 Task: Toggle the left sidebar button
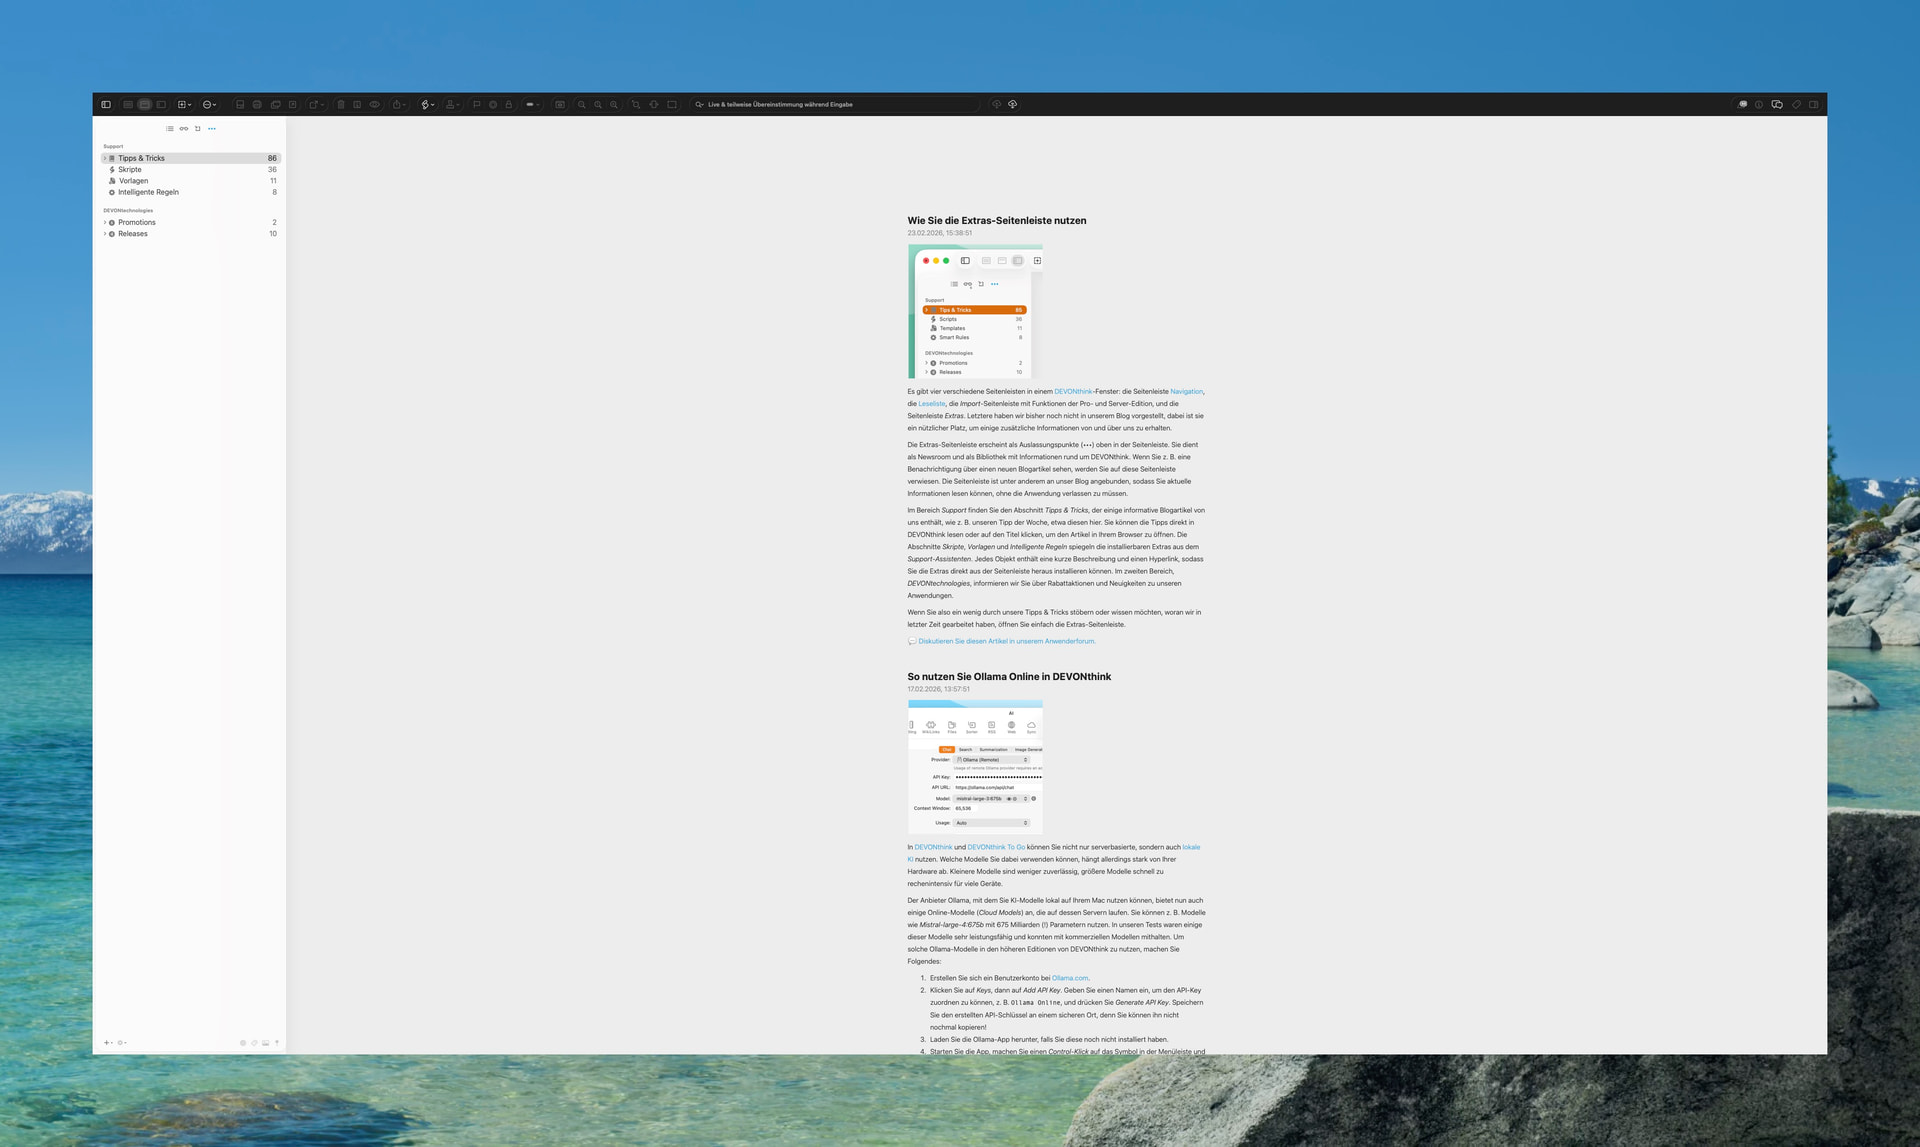click(x=106, y=104)
